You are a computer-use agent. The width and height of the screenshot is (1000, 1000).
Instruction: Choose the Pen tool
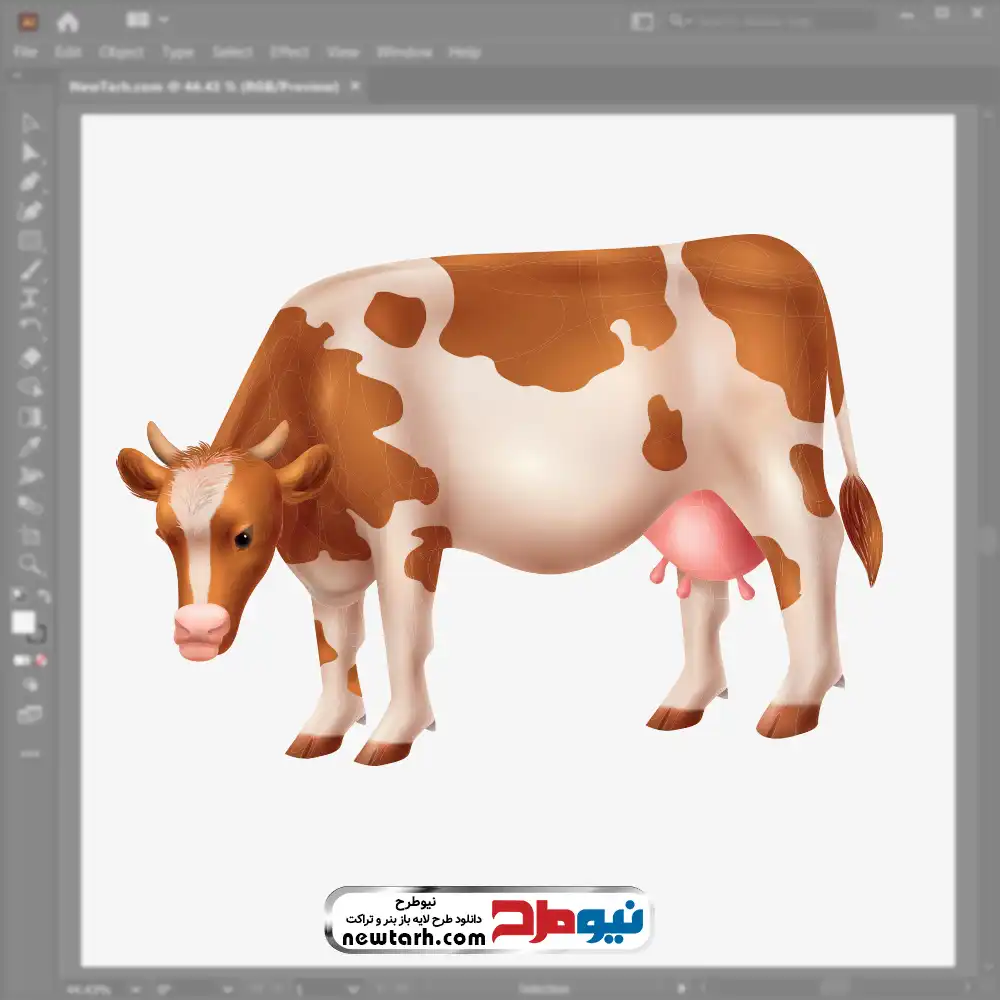point(30,182)
